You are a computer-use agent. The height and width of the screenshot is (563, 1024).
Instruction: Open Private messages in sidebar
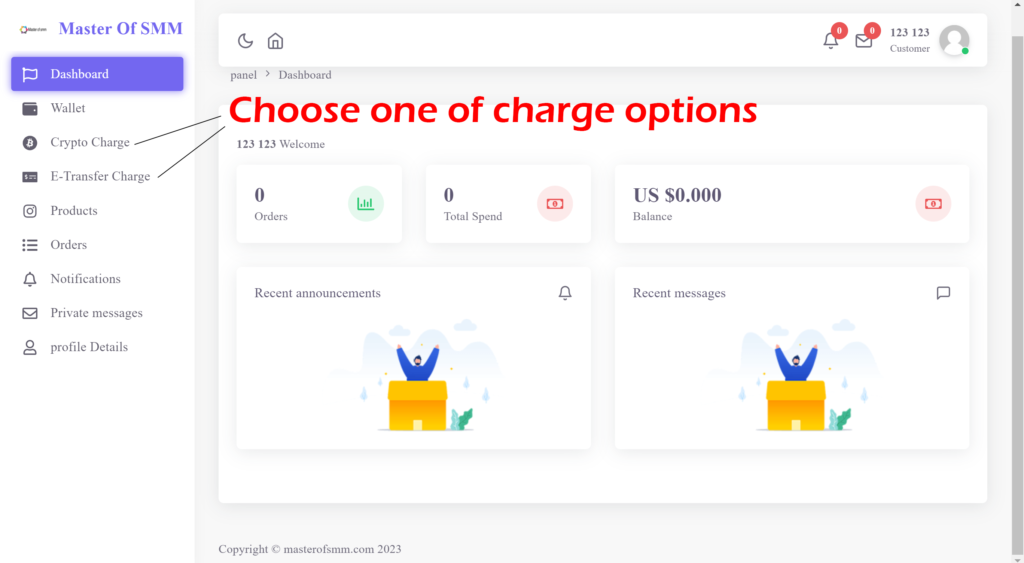coord(96,313)
